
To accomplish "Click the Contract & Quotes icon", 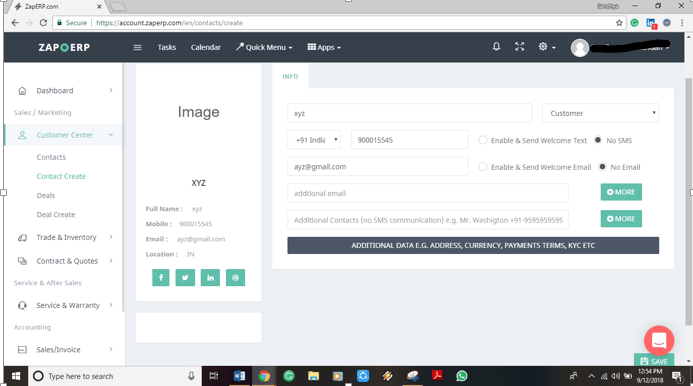I will click(22, 261).
